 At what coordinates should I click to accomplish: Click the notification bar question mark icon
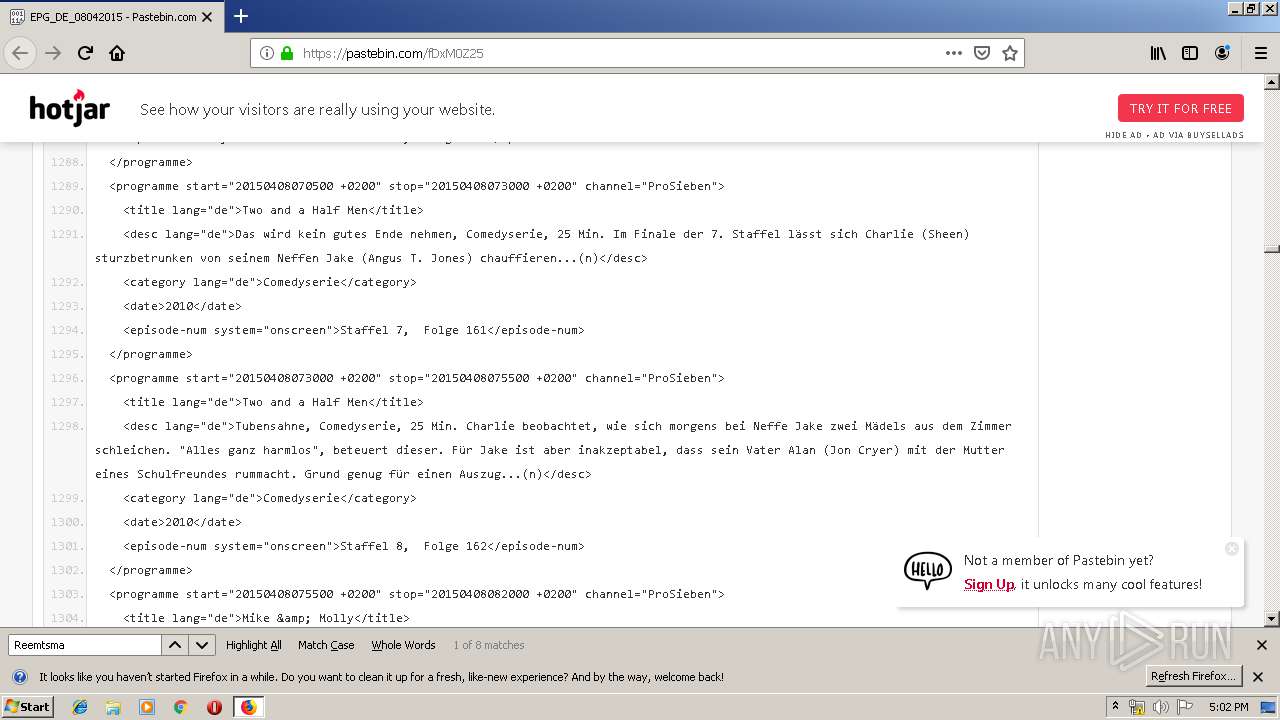(x=19, y=677)
